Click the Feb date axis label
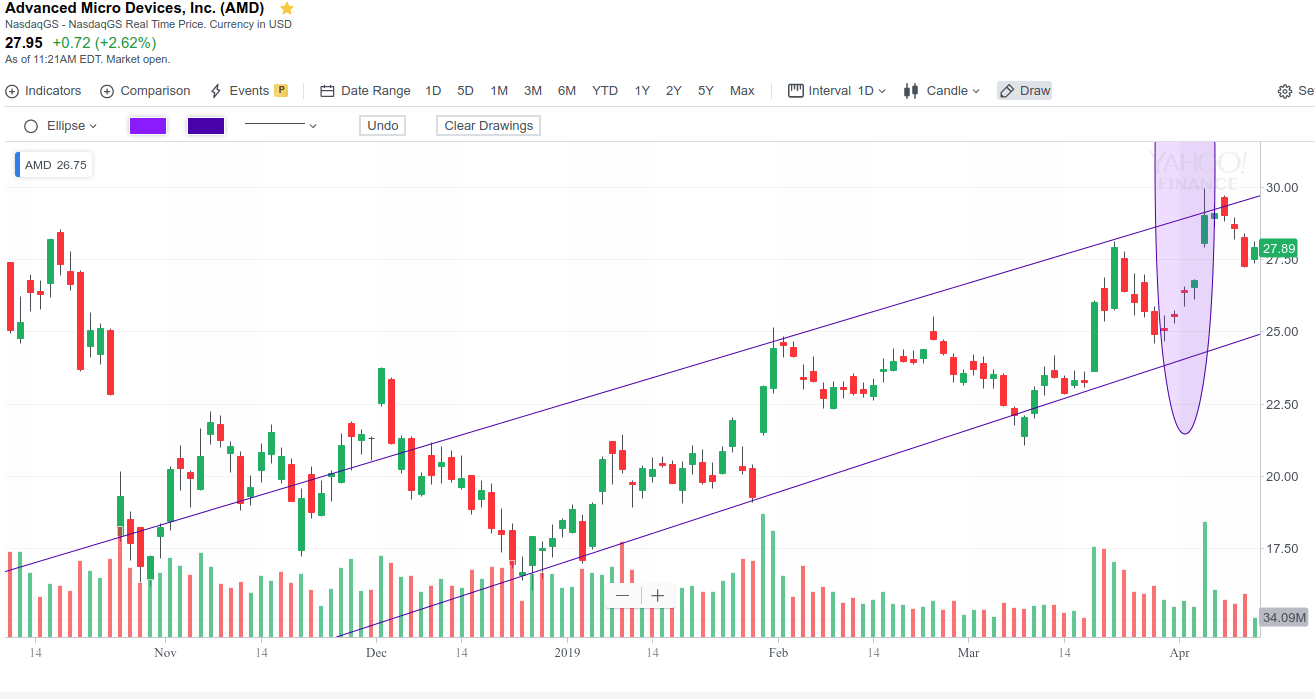This screenshot has width=1315, height=699. click(x=778, y=653)
